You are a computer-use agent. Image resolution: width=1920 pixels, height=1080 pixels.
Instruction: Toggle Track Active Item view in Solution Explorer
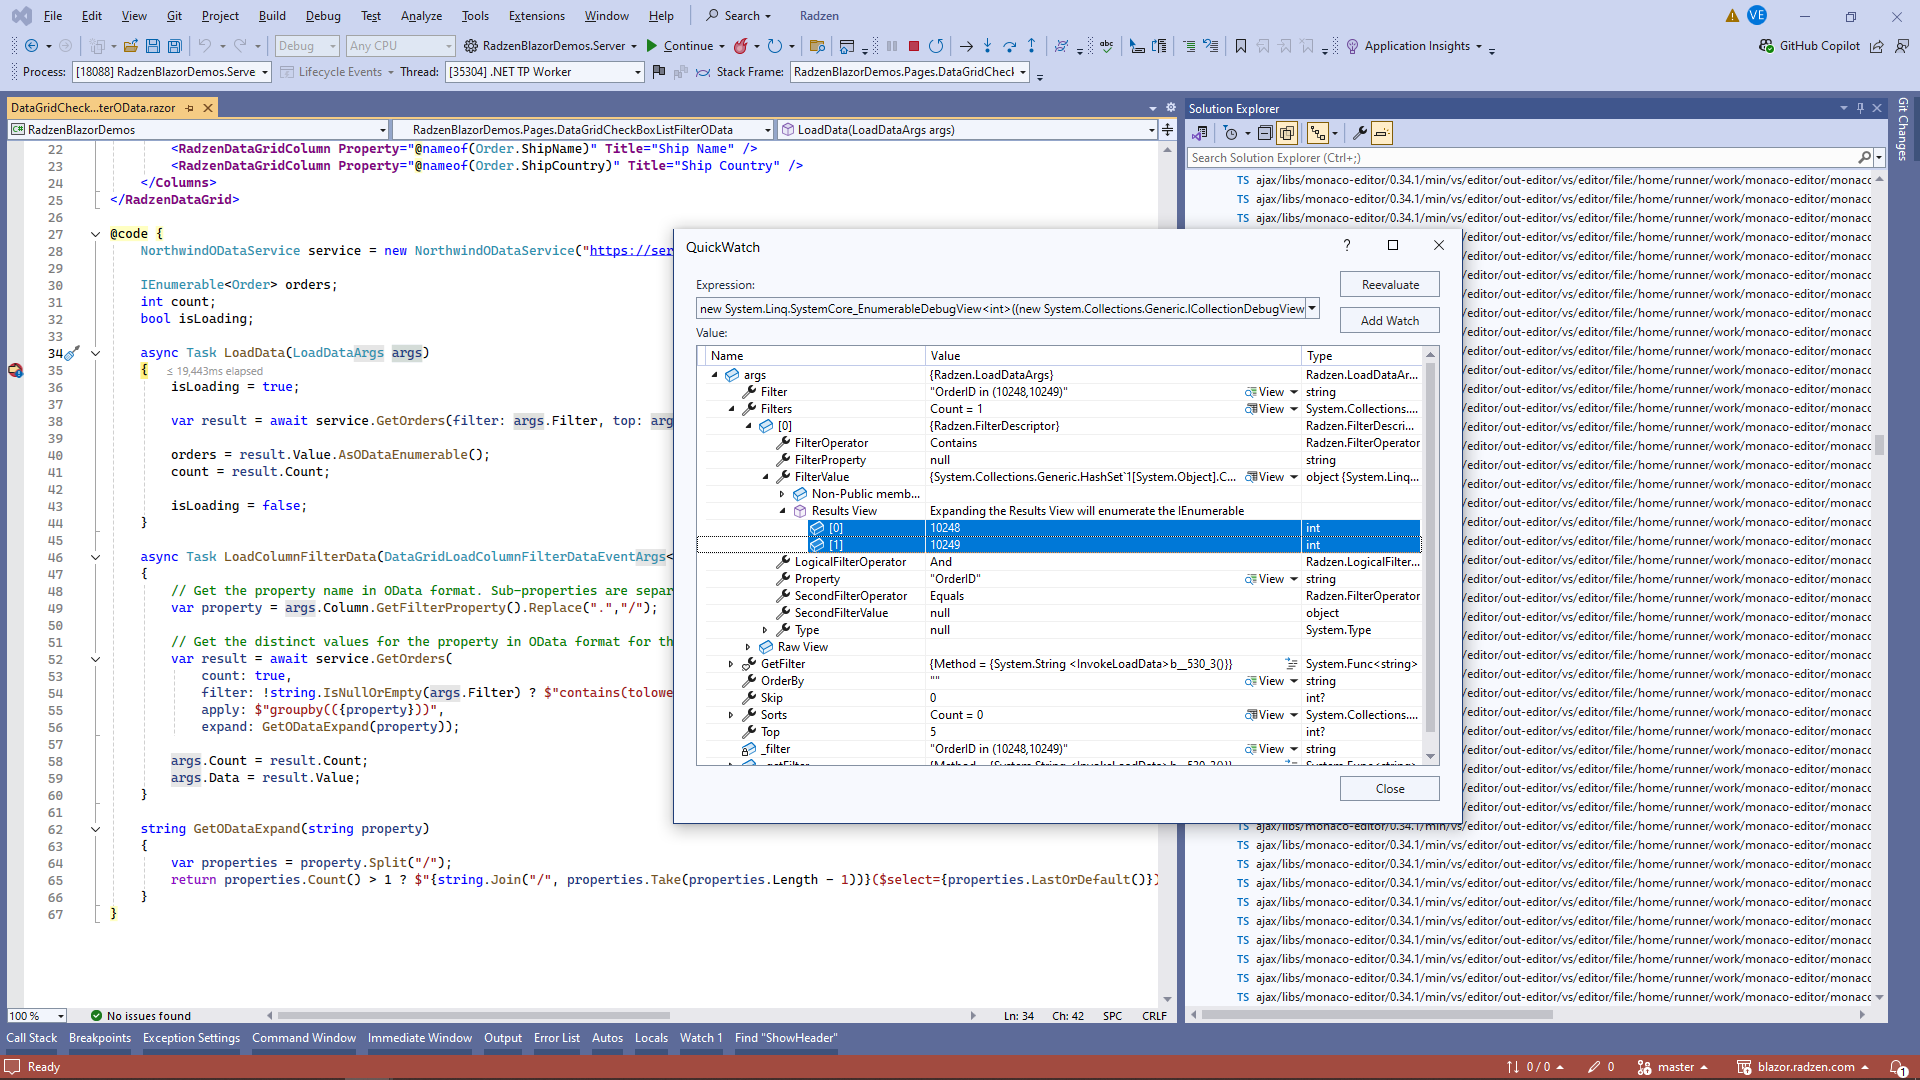click(x=1319, y=133)
